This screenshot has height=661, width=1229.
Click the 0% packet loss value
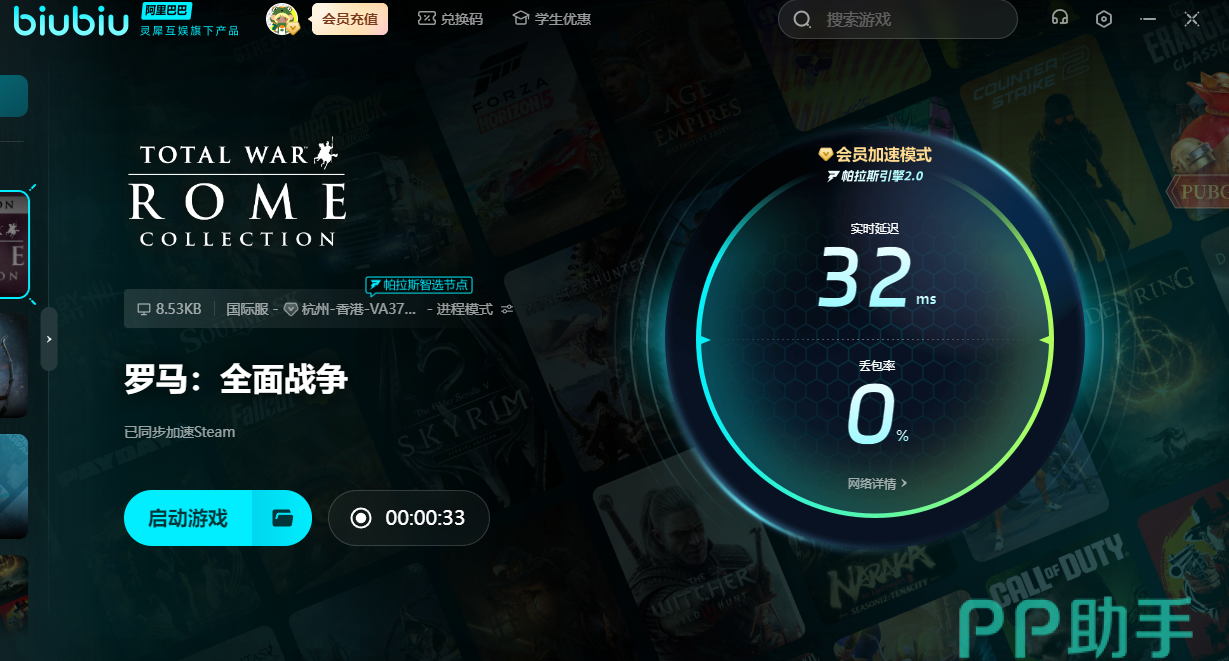[877, 416]
